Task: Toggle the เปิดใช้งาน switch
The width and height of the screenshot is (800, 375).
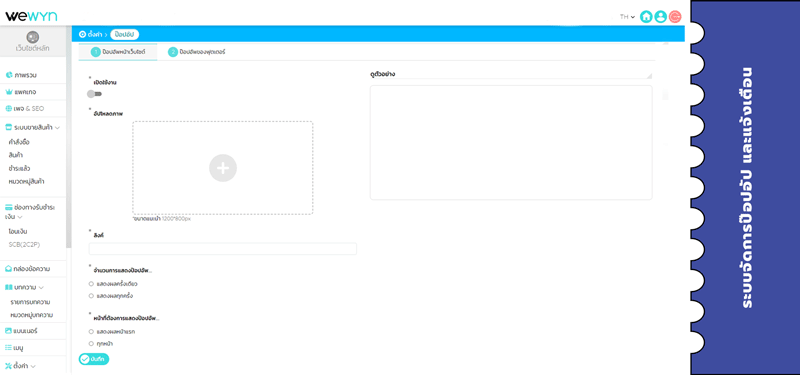Action: [94, 94]
